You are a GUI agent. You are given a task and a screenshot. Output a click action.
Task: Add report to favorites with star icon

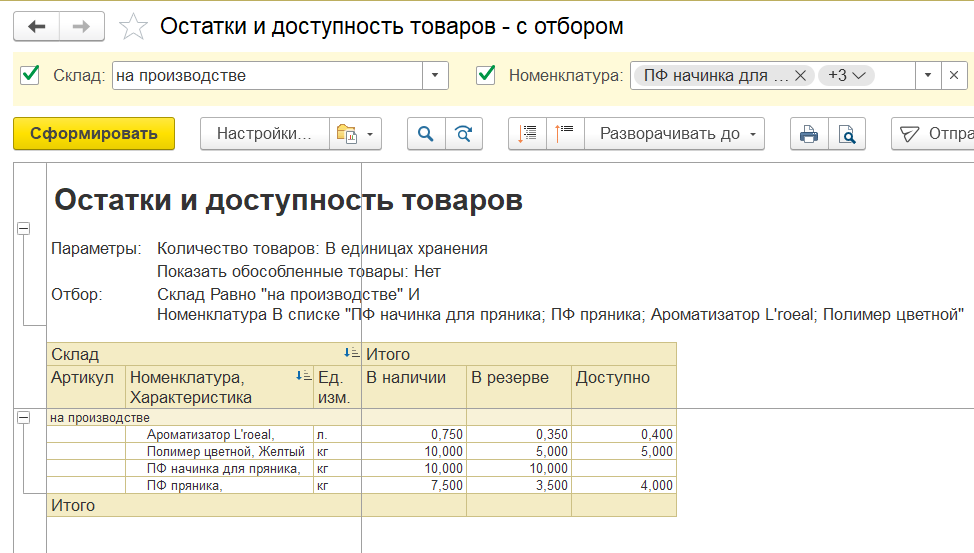tap(133, 27)
